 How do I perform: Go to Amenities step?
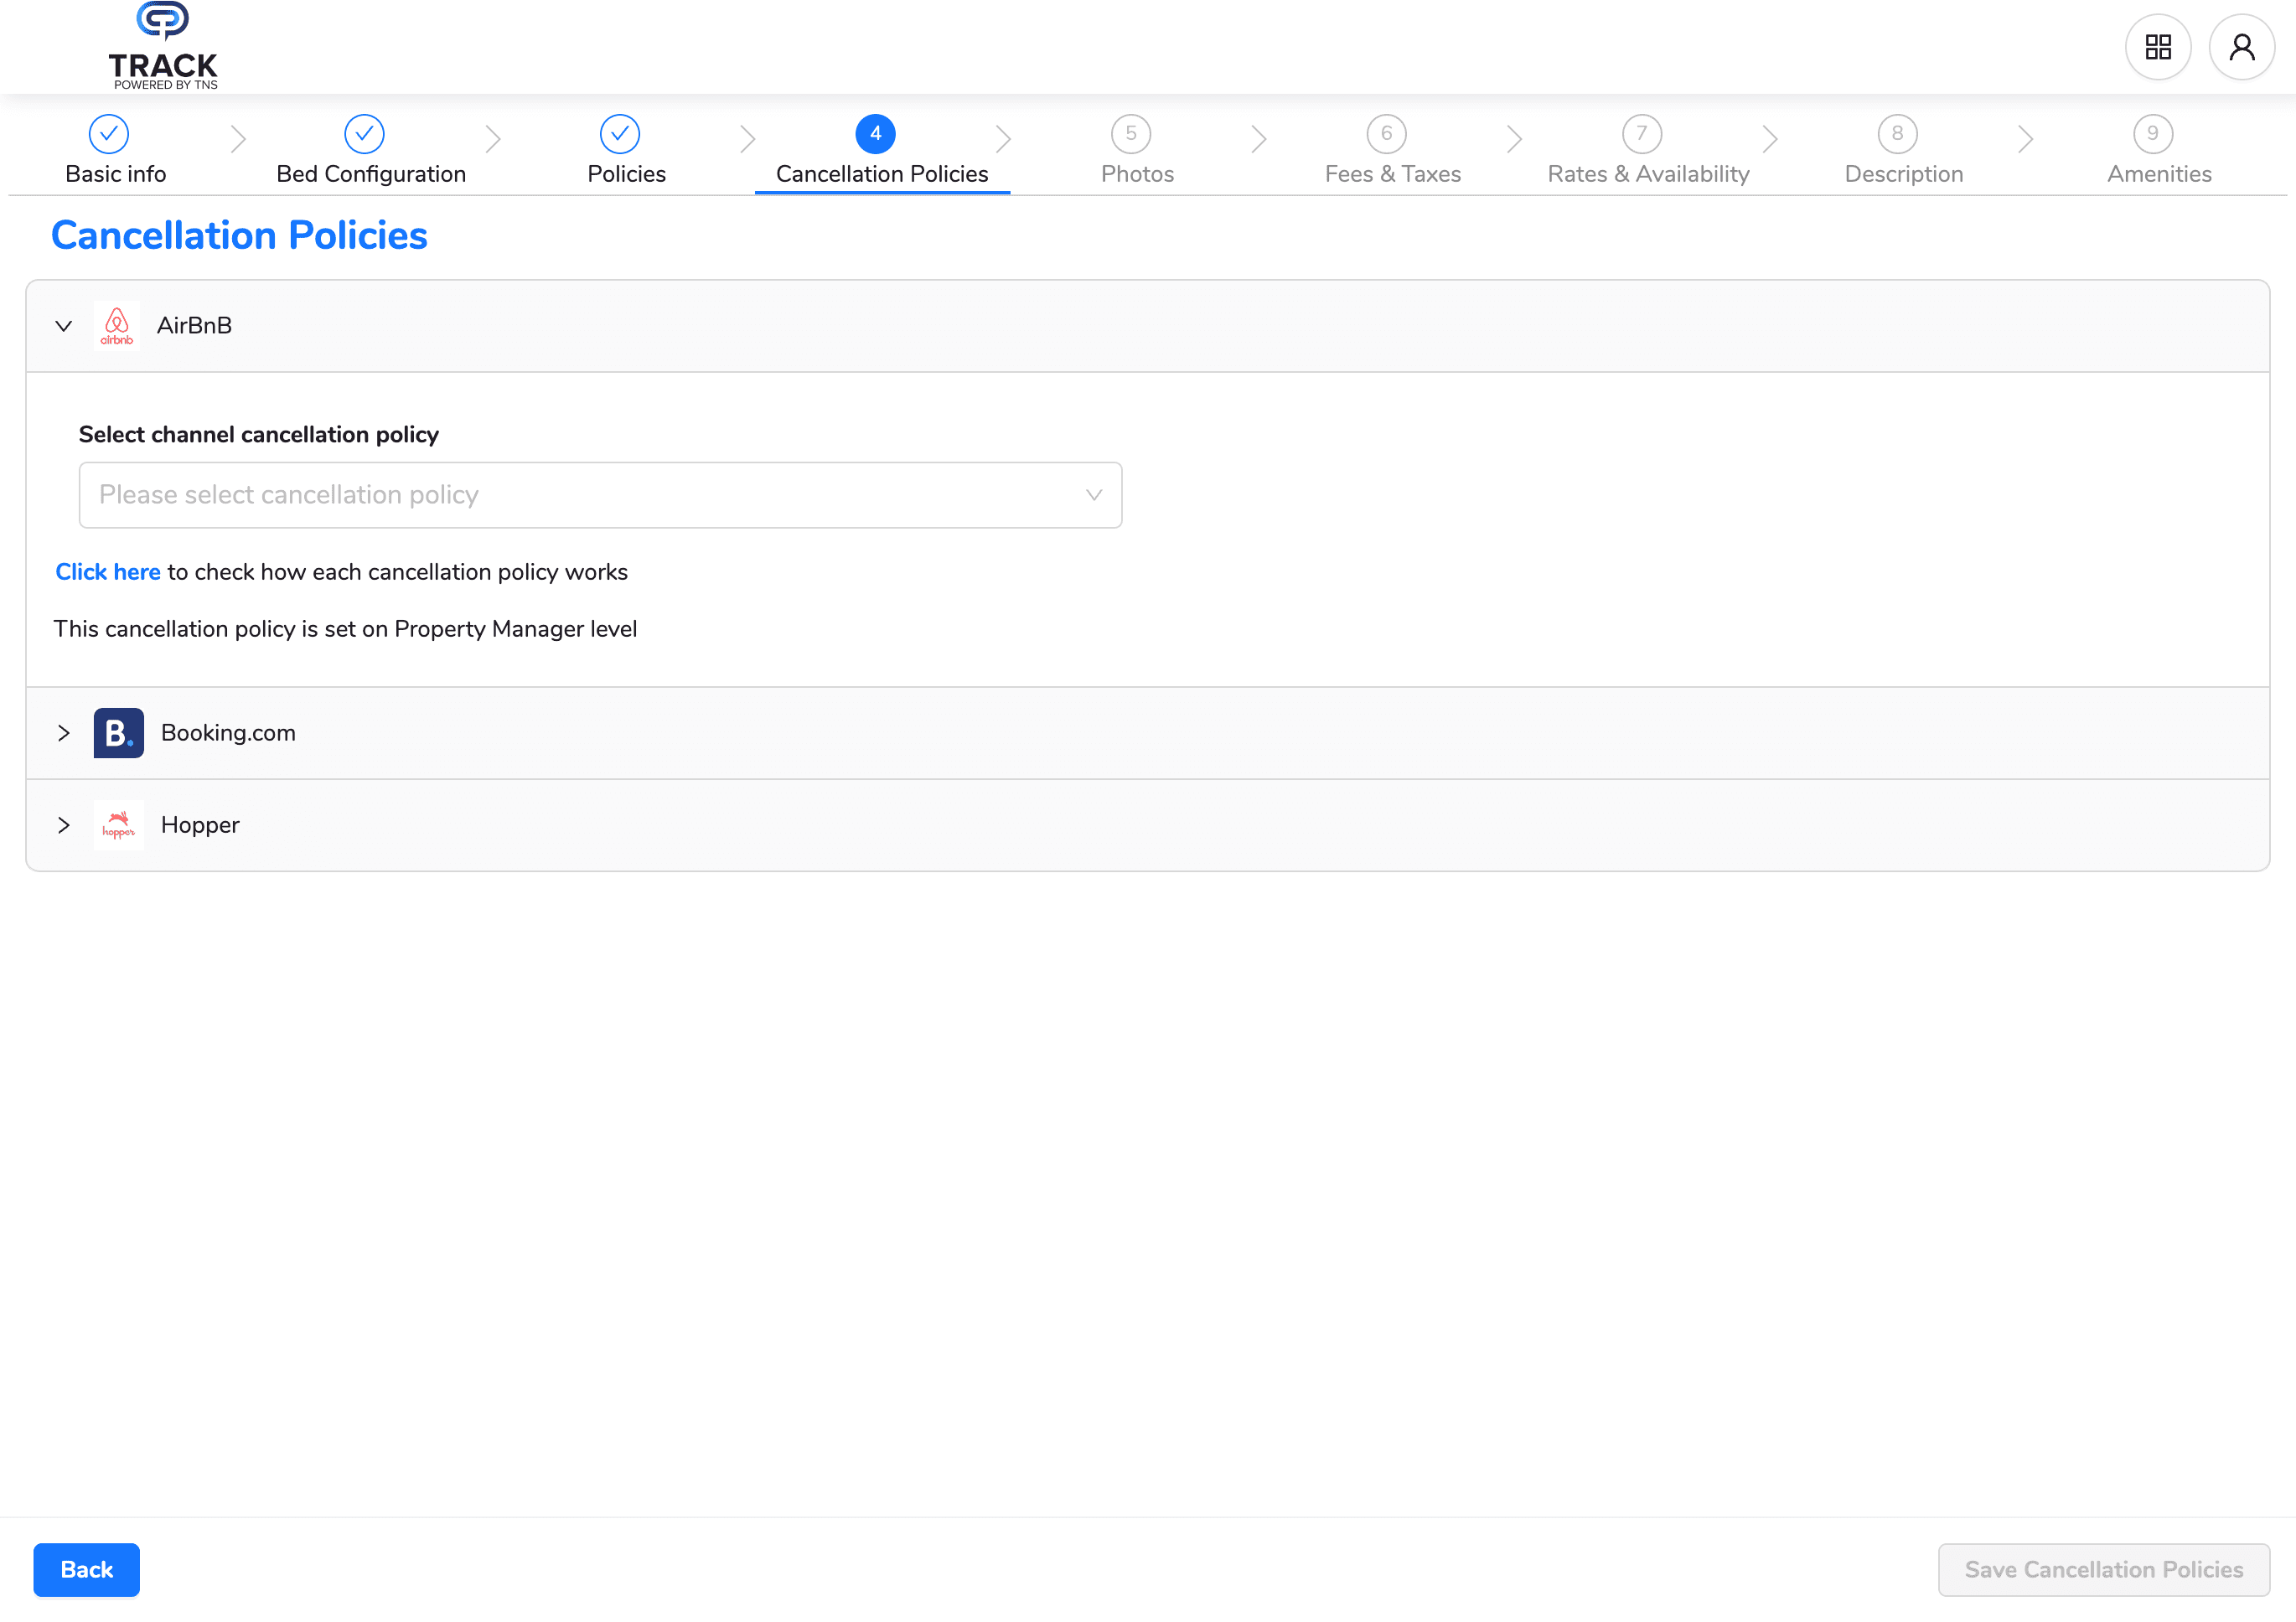point(2160,174)
